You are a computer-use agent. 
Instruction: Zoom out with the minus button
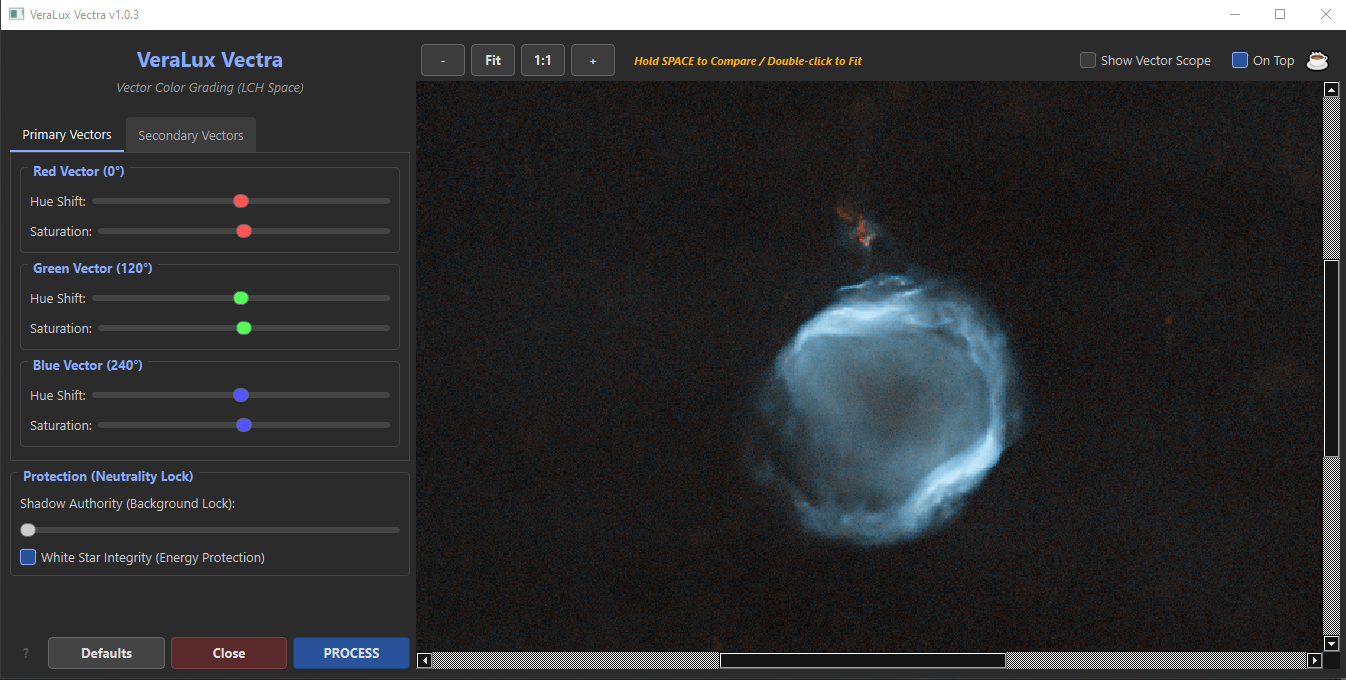tap(443, 60)
